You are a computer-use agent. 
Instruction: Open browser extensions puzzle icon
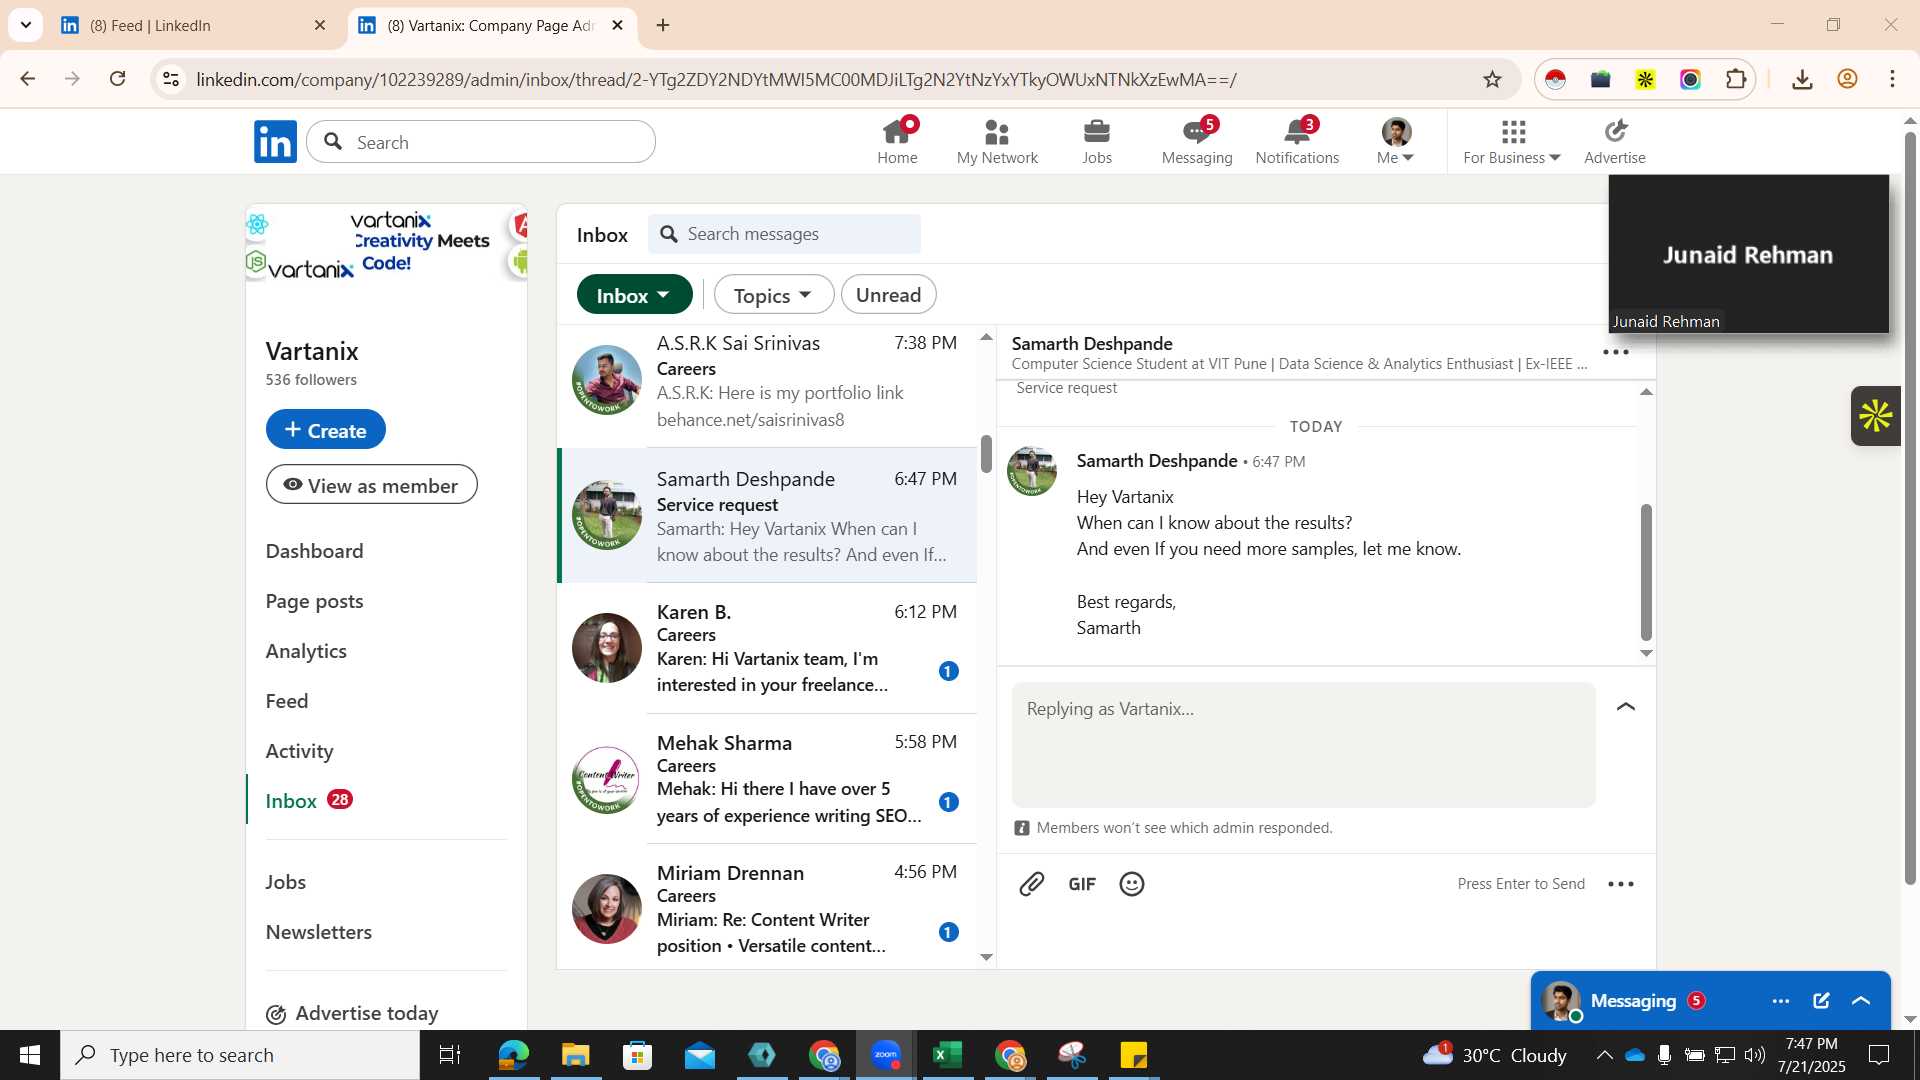click(1736, 80)
